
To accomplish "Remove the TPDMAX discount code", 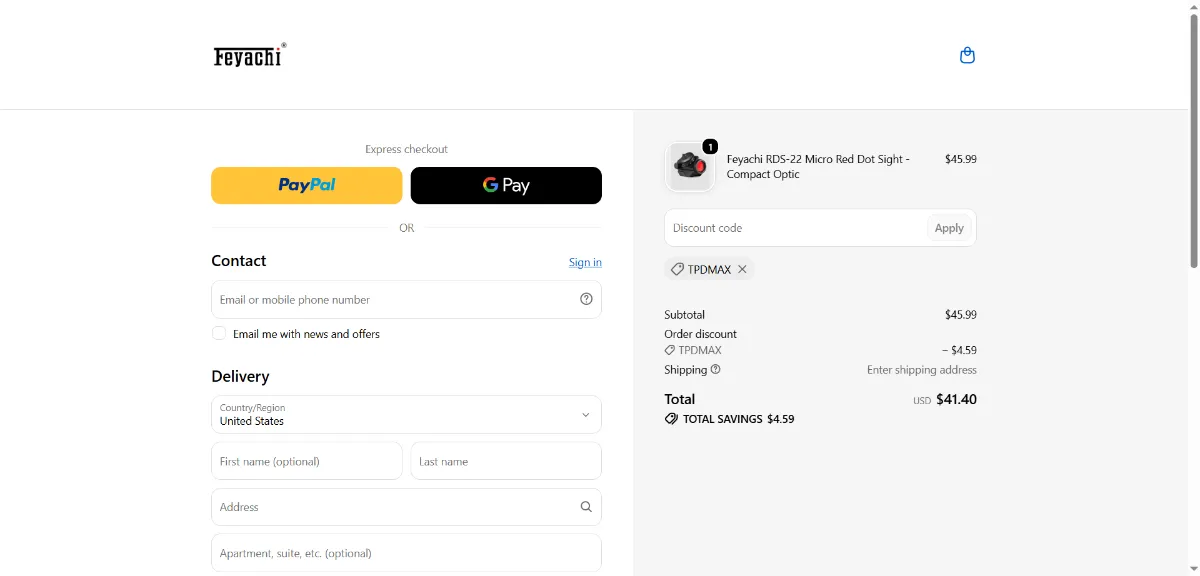I will click(x=742, y=269).
